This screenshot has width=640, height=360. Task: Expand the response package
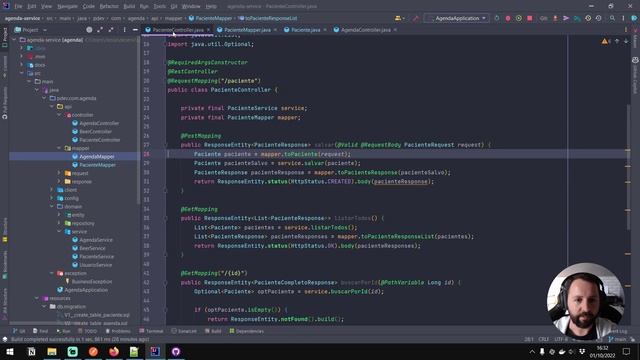point(59,182)
